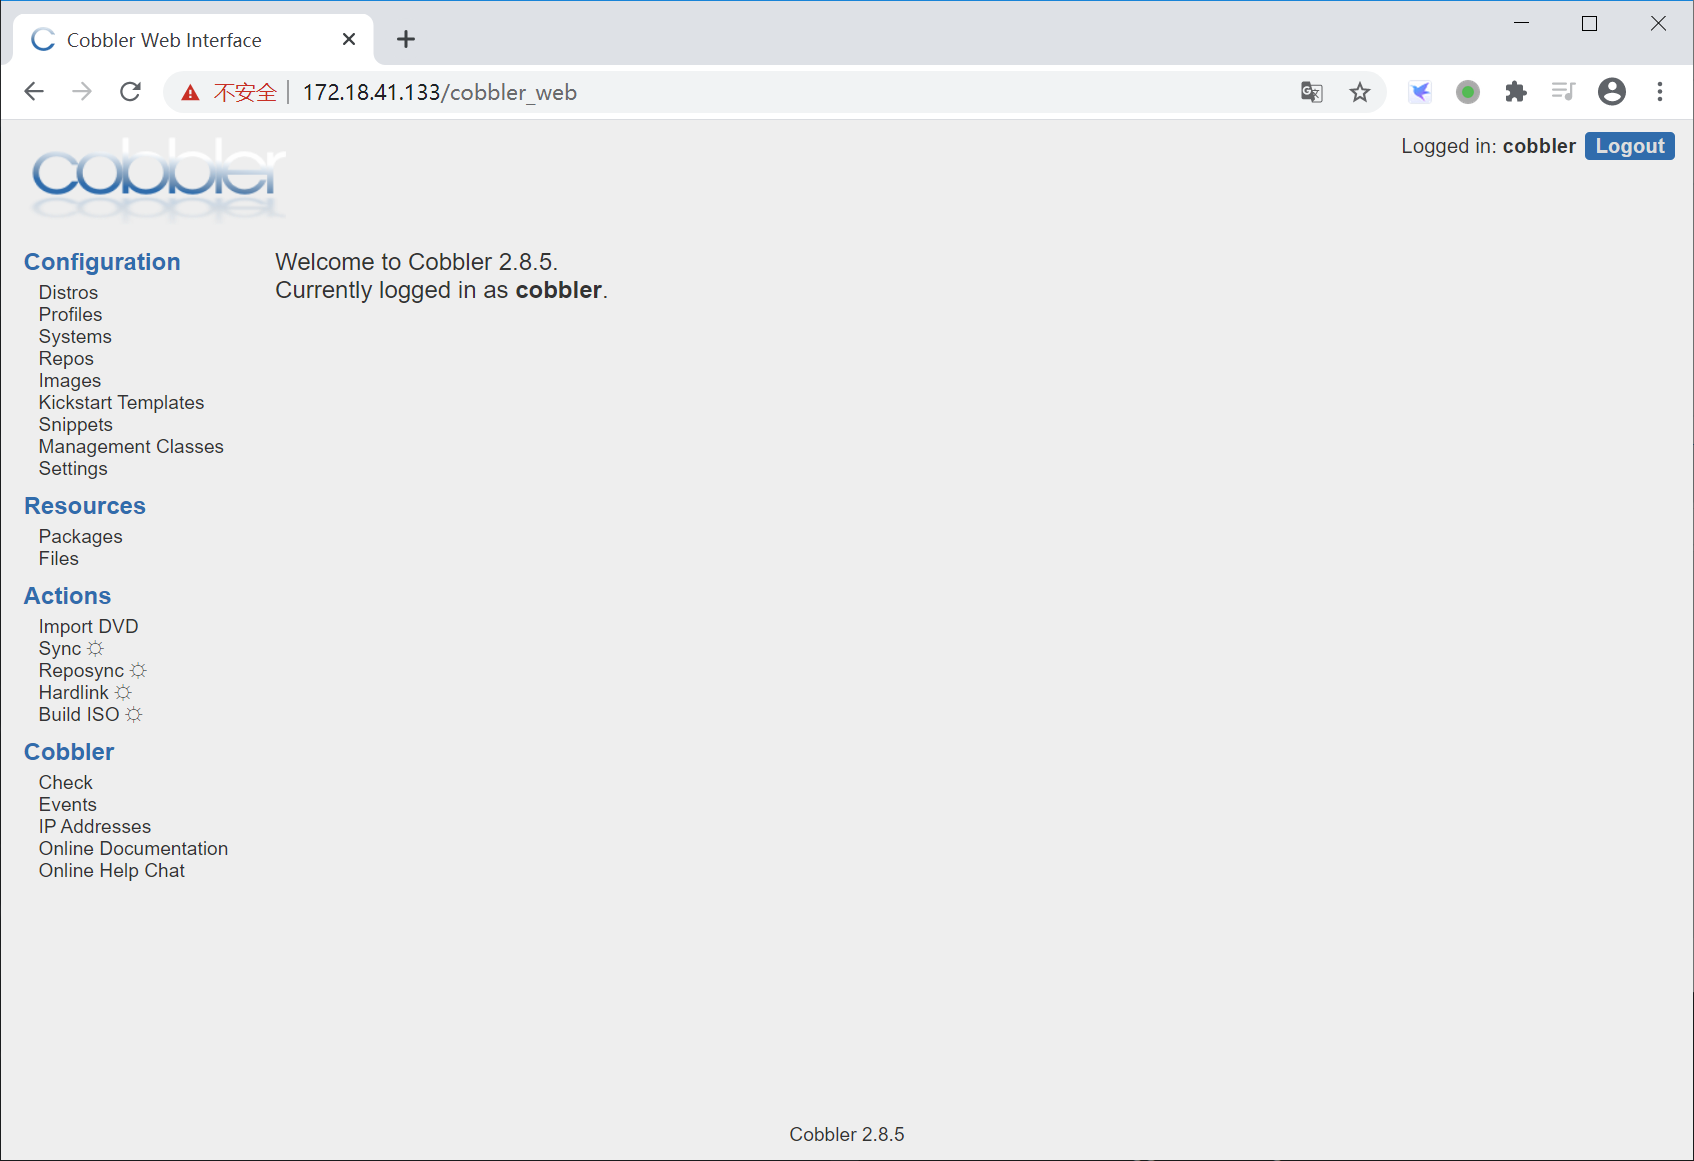
Task: Click the Configuration section heading
Action: [102, 262]
